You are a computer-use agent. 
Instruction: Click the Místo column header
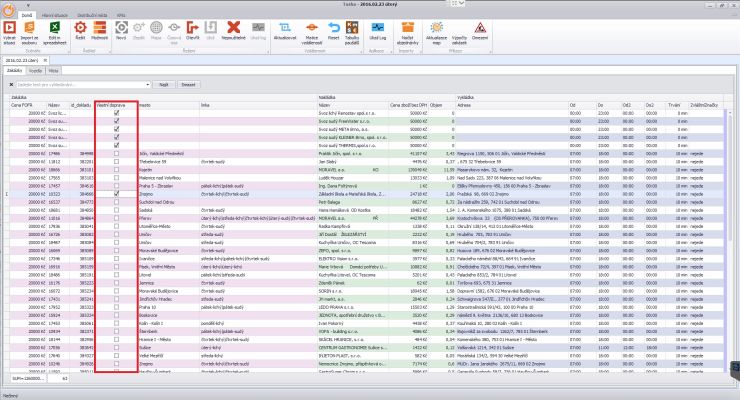pyautogui.click(x=168, y=105)
